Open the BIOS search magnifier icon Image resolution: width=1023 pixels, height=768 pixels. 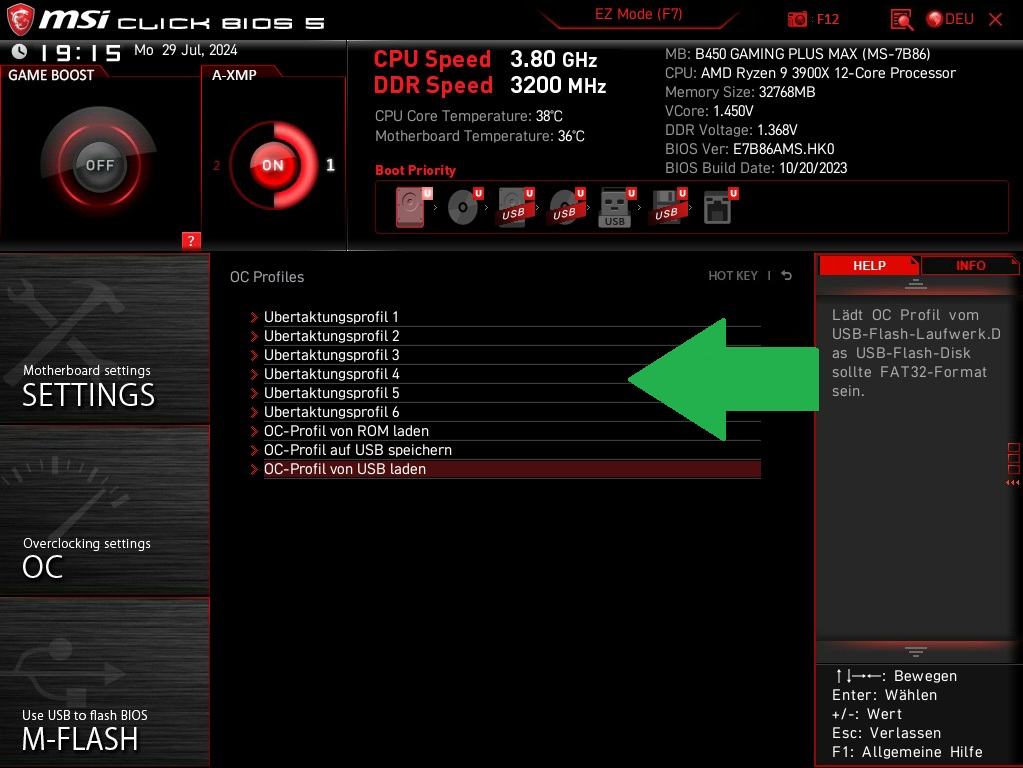tap(902, 20)
